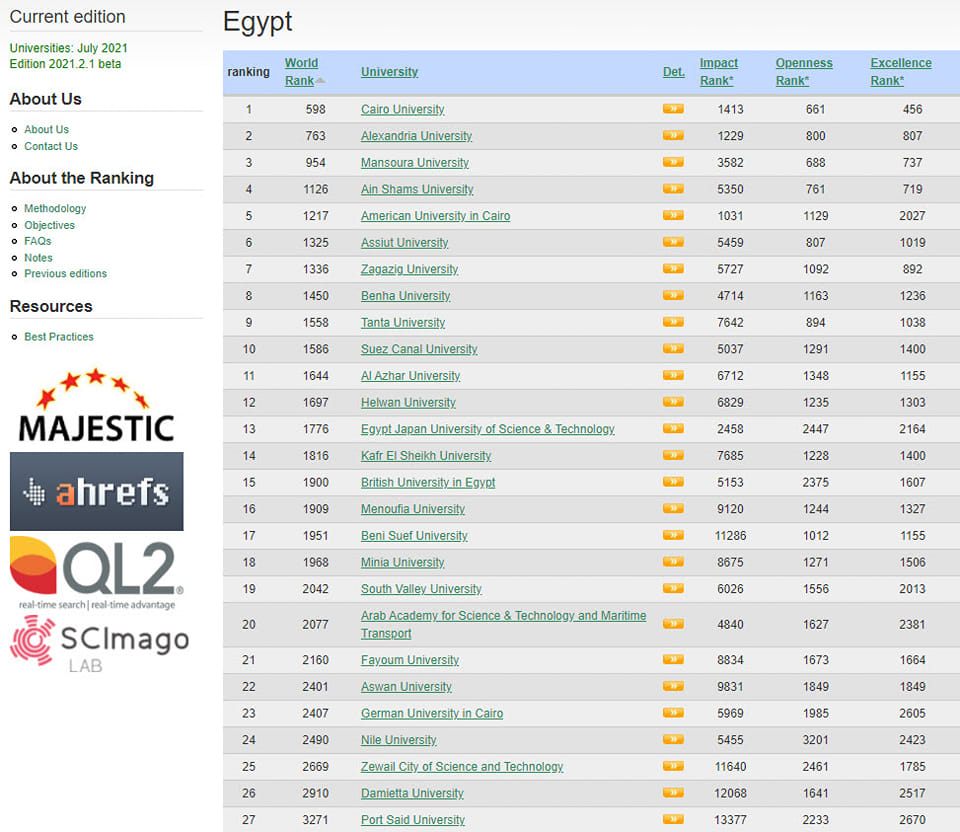960x832 pixels.
Task: View details icon for American University in Cairo
Action: [673, 216]
